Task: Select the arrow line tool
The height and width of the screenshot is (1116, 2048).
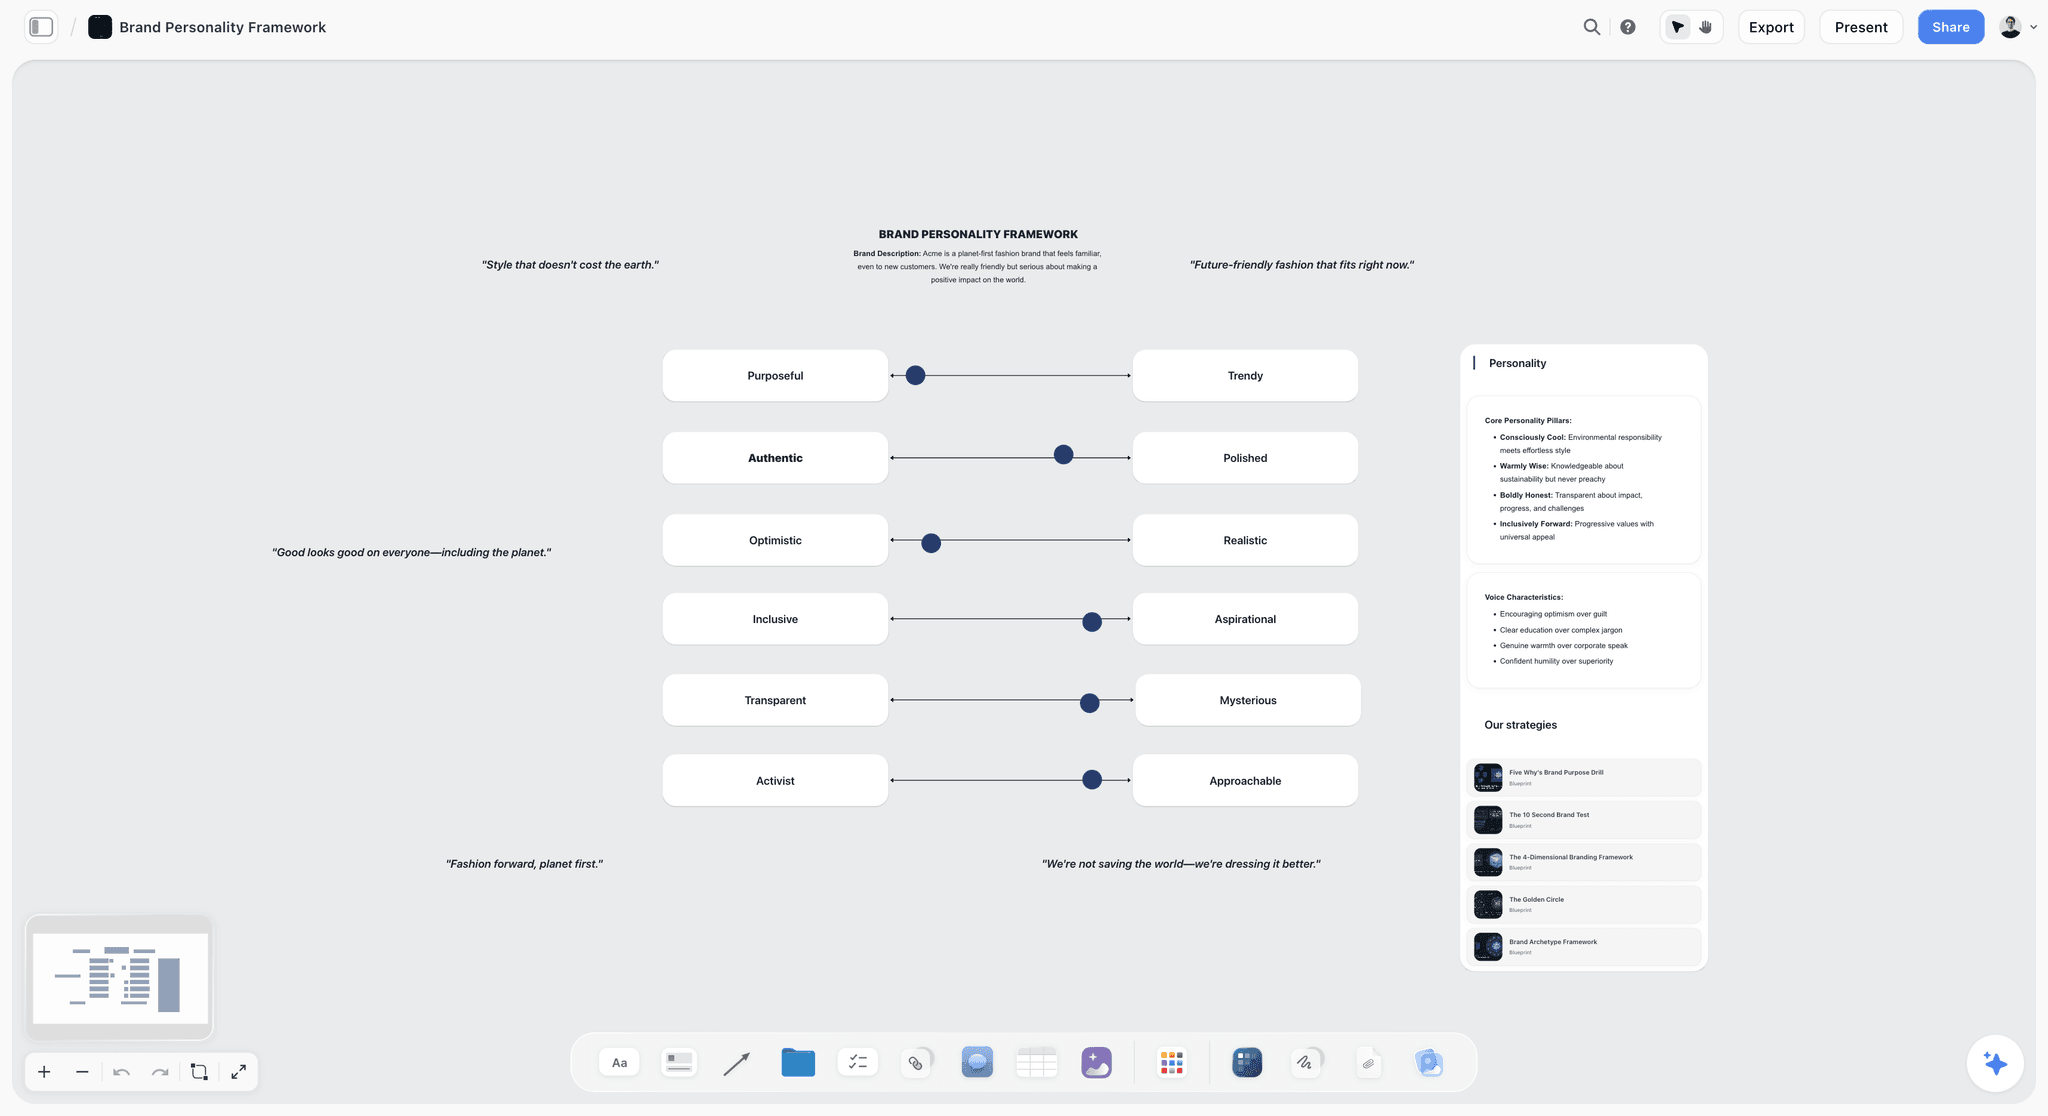Action: pos(737,1063)
